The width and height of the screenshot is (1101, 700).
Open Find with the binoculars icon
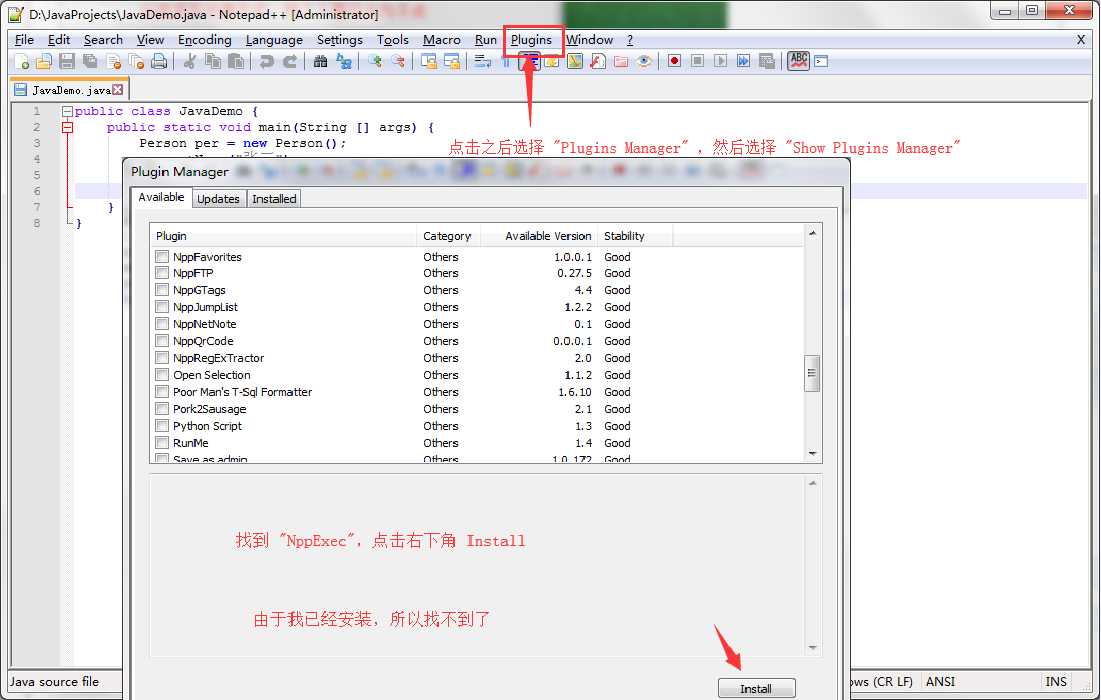pos(320,62)
